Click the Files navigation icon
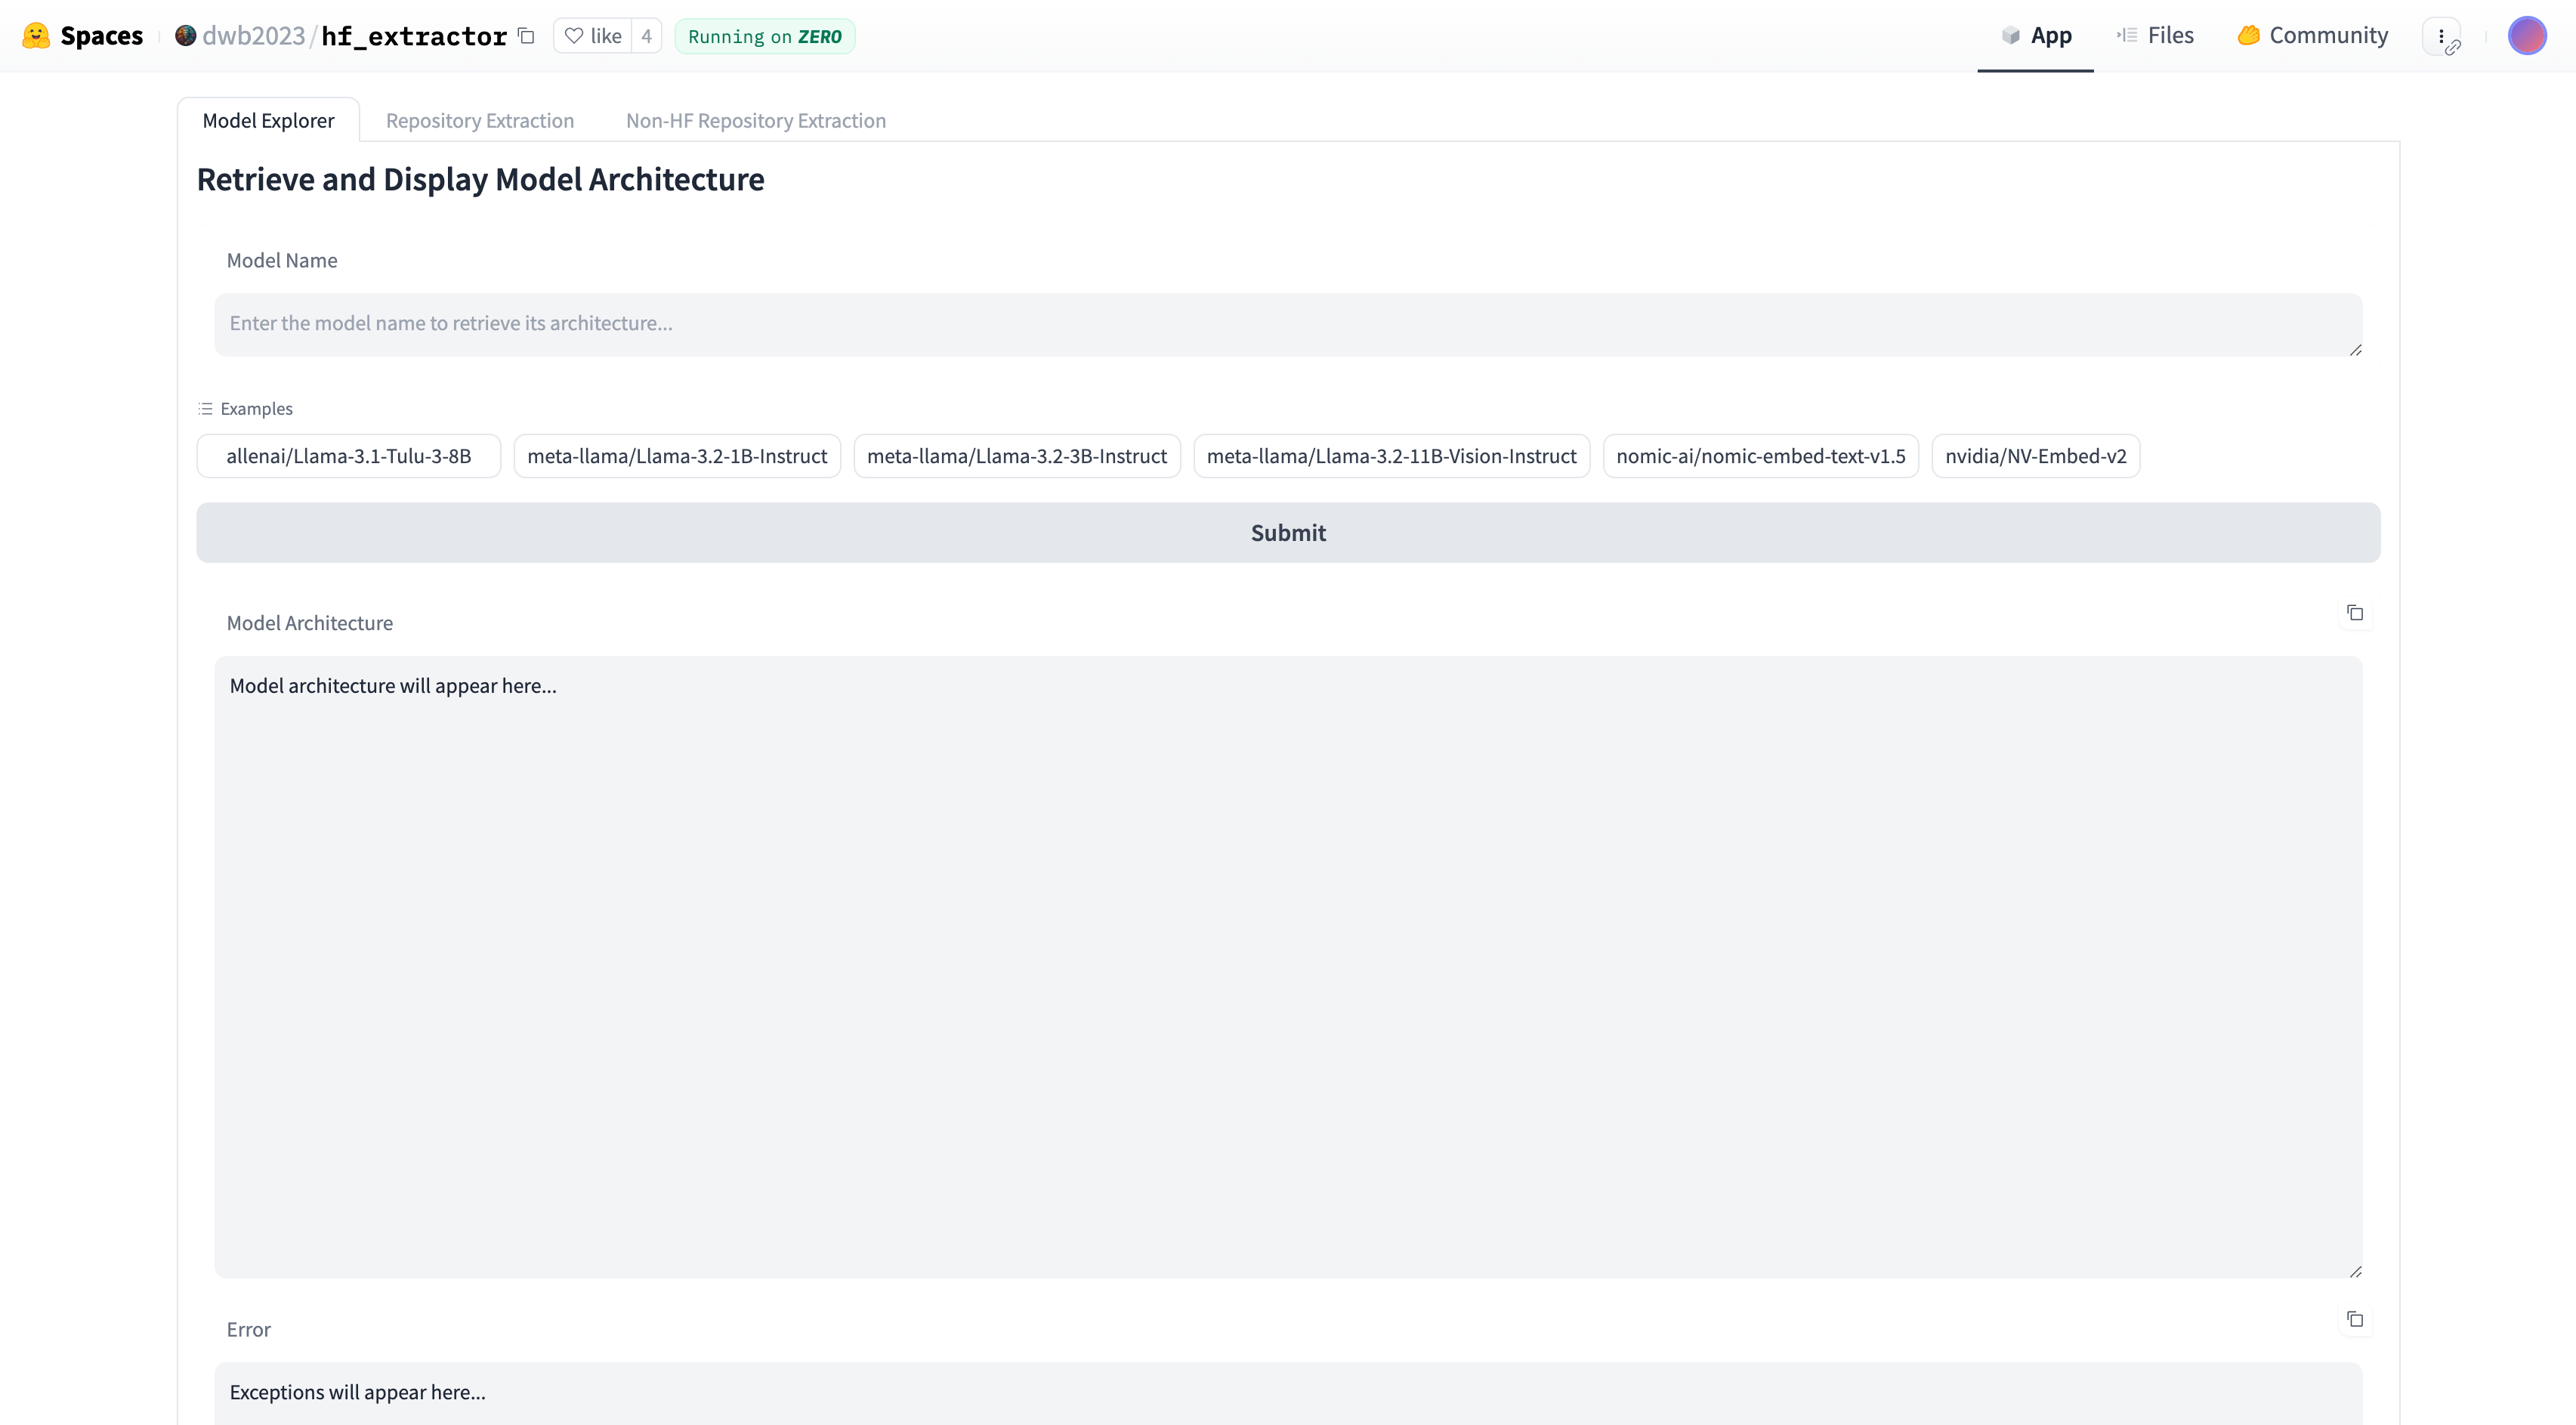Image resolution: width=2576 pixels, height=1425 pixels. (2125, 35)
